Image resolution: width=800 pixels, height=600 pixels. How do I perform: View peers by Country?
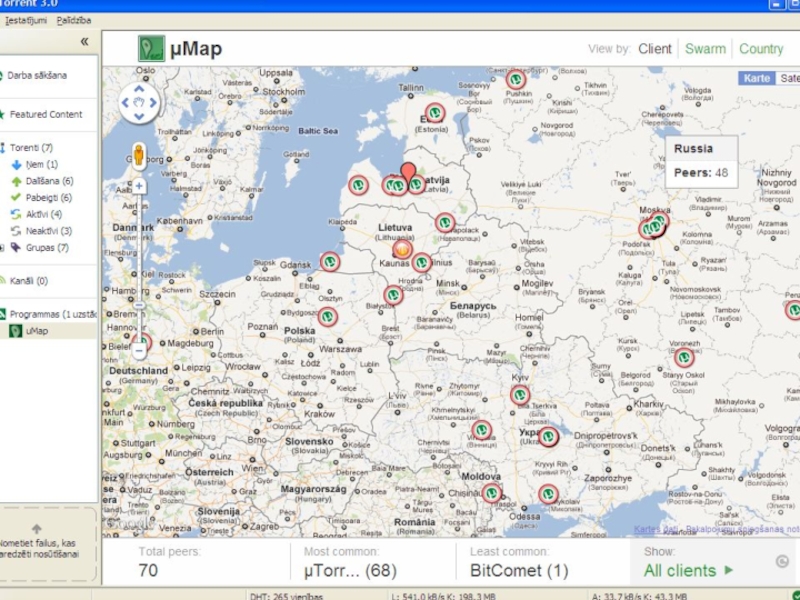761,49
